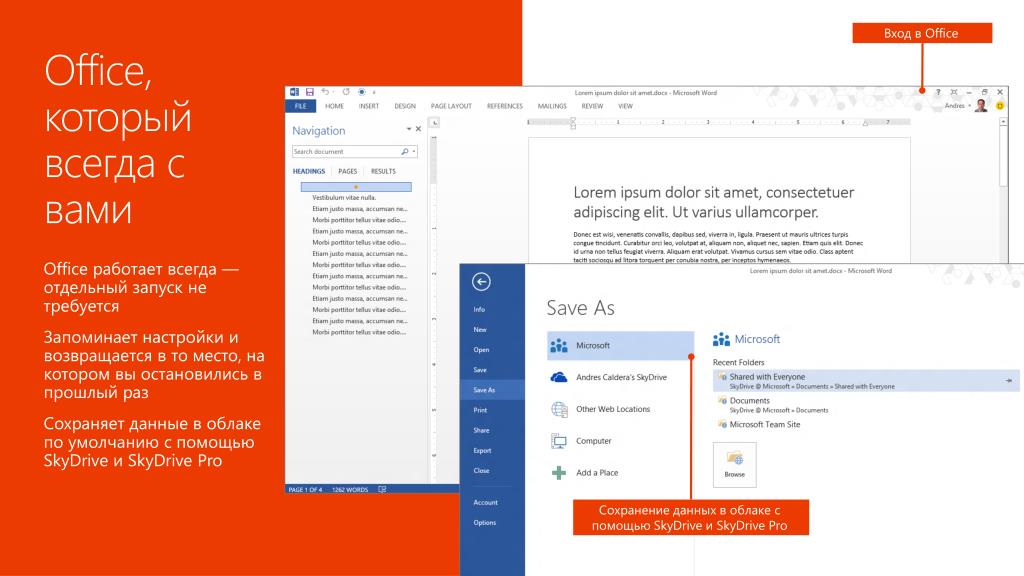This screenshot has width=1024, height=576.
Task: Choose Export in Backstage menu
Action: [482, 451]
